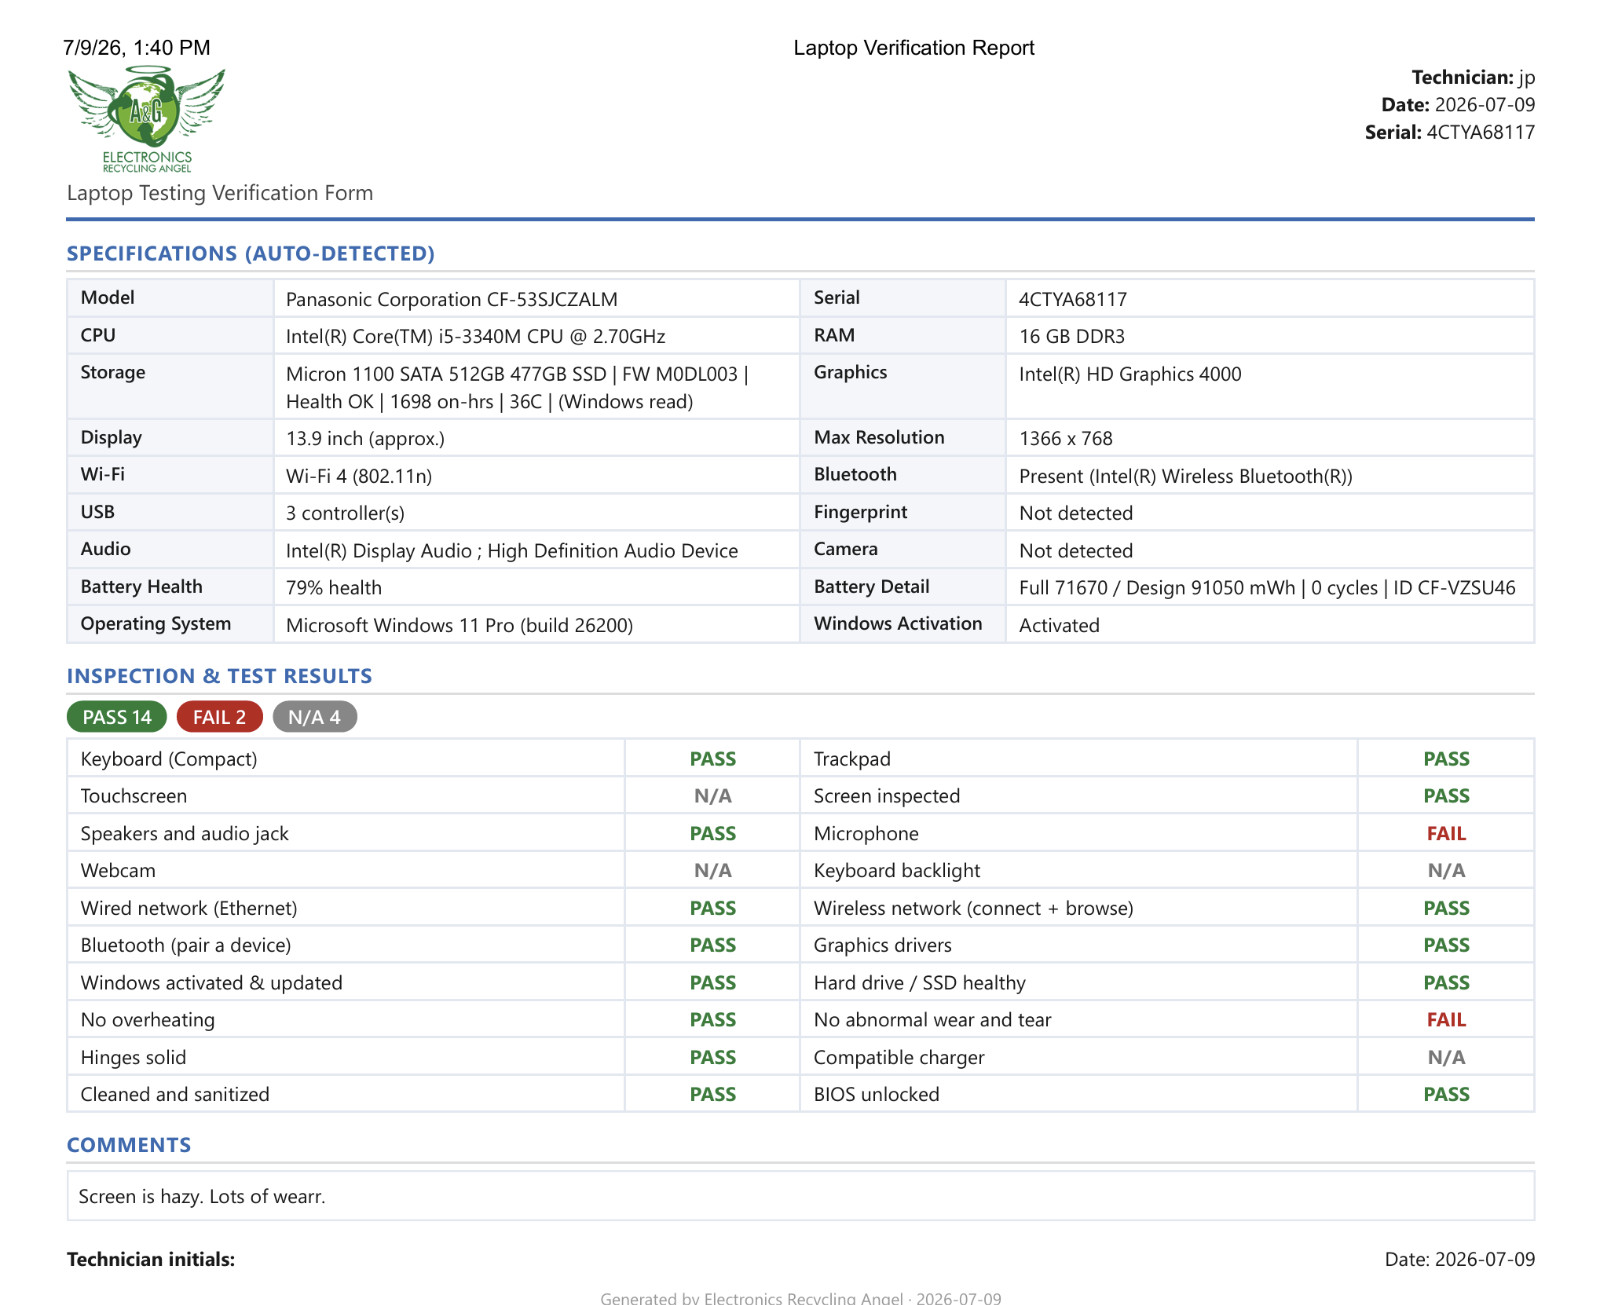Select the USB value '3 controller(s)'

[345, 513]
